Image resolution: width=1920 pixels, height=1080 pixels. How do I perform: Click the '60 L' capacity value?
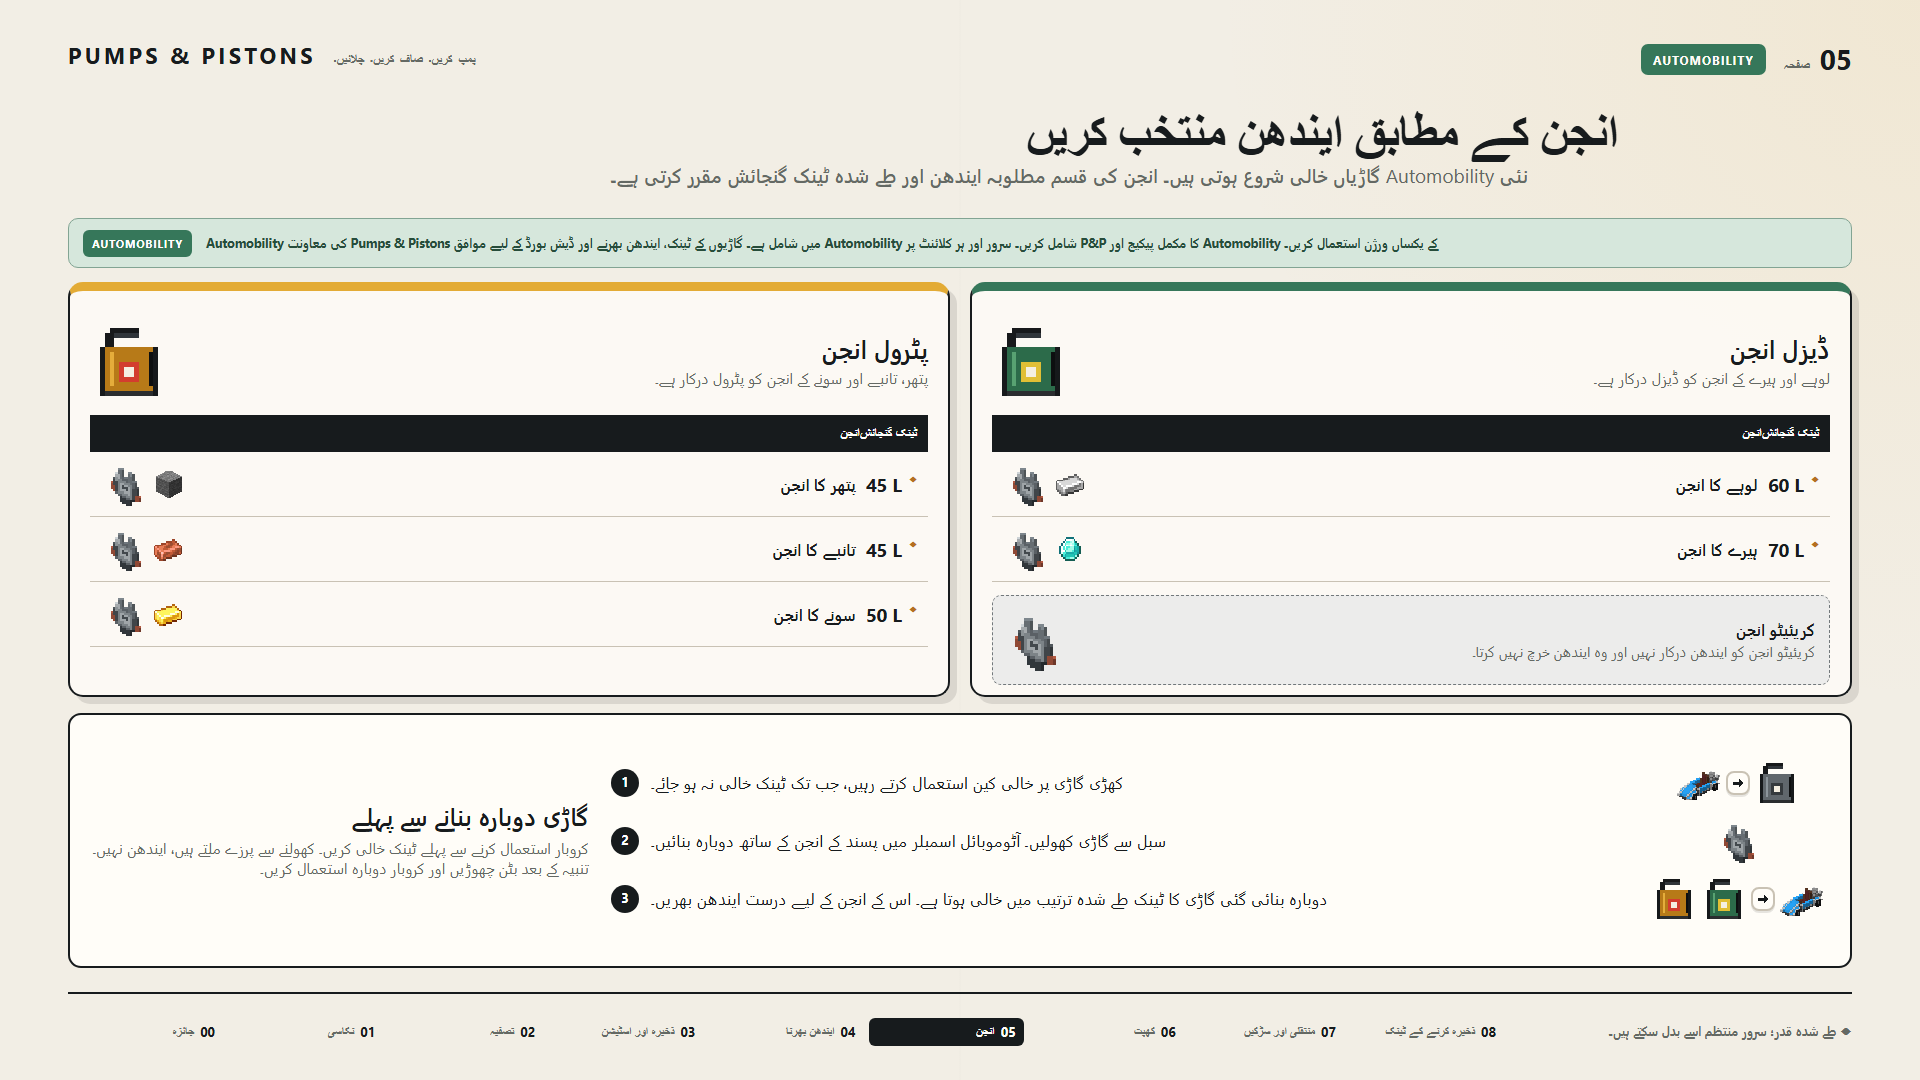coord(1786,486)
